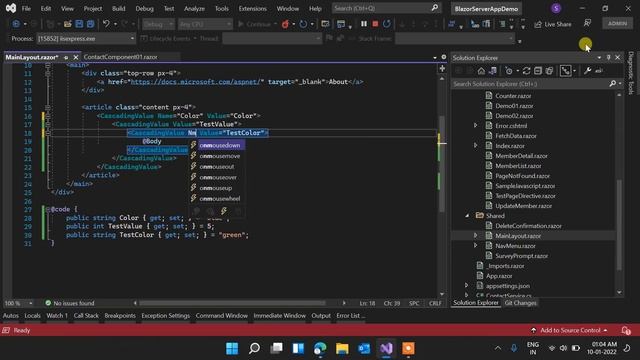640x360 pixels.
Task: Select MemberDetail.razor in Solution Explorer
Action: point(521,156)
